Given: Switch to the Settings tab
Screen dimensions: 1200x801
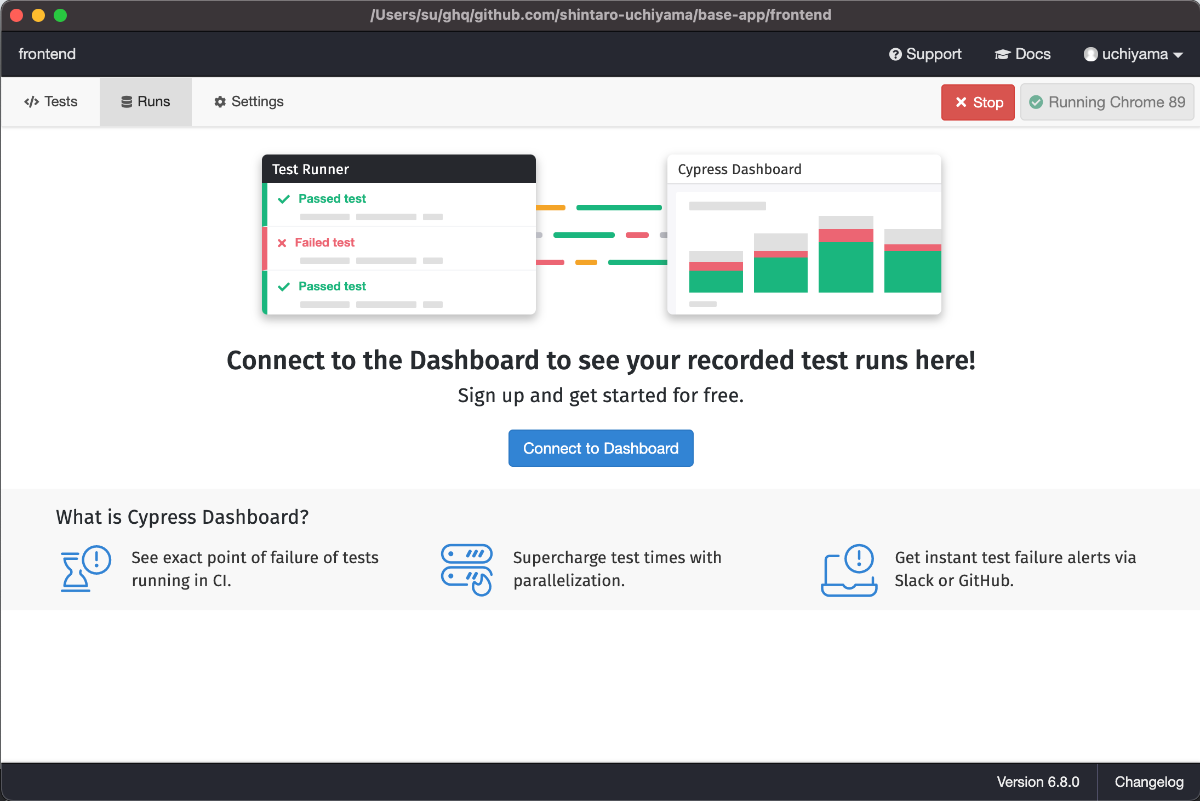Looking at the screenshot, I should pyautogui.click(x=249, y=102).
